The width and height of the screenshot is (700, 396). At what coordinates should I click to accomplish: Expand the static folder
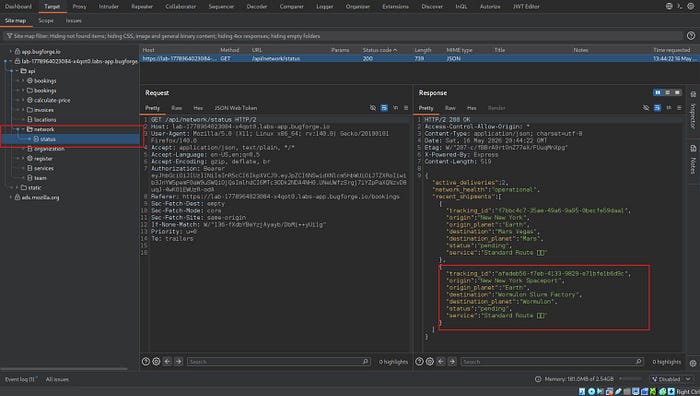[x=17, y=188]
